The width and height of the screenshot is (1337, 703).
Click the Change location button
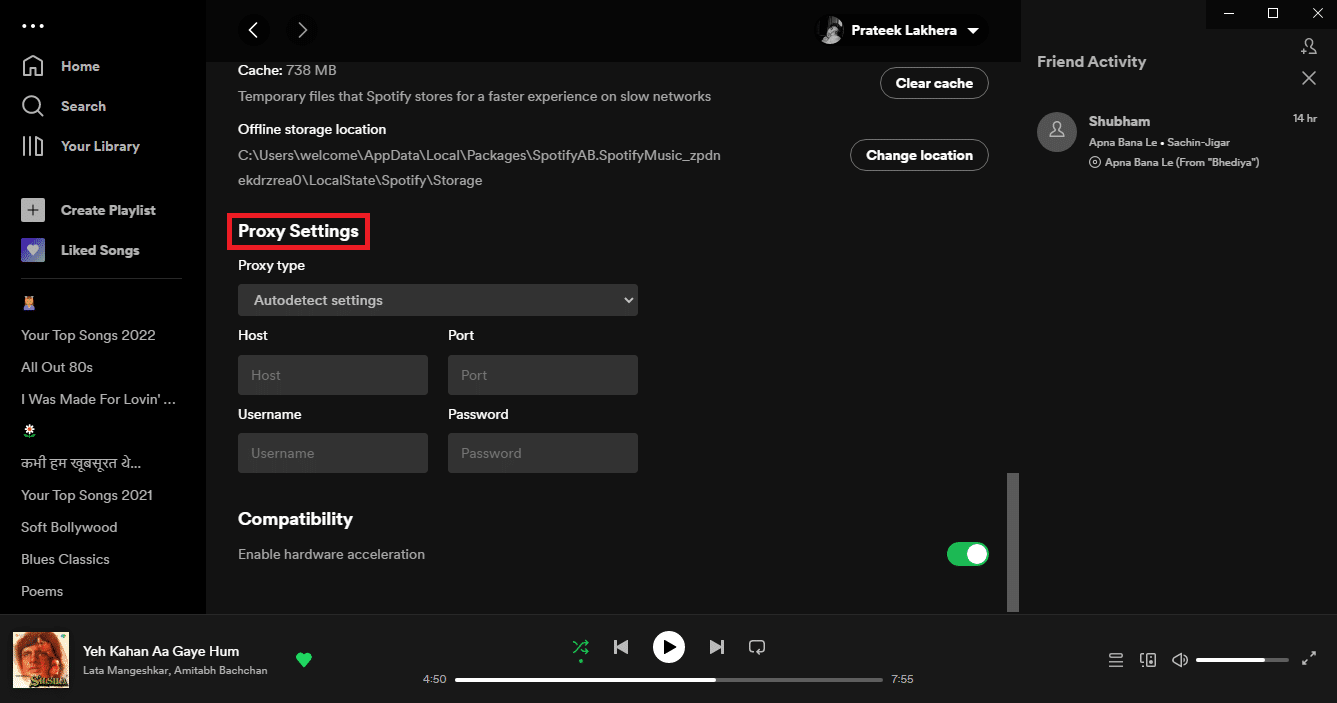[919, 155]
